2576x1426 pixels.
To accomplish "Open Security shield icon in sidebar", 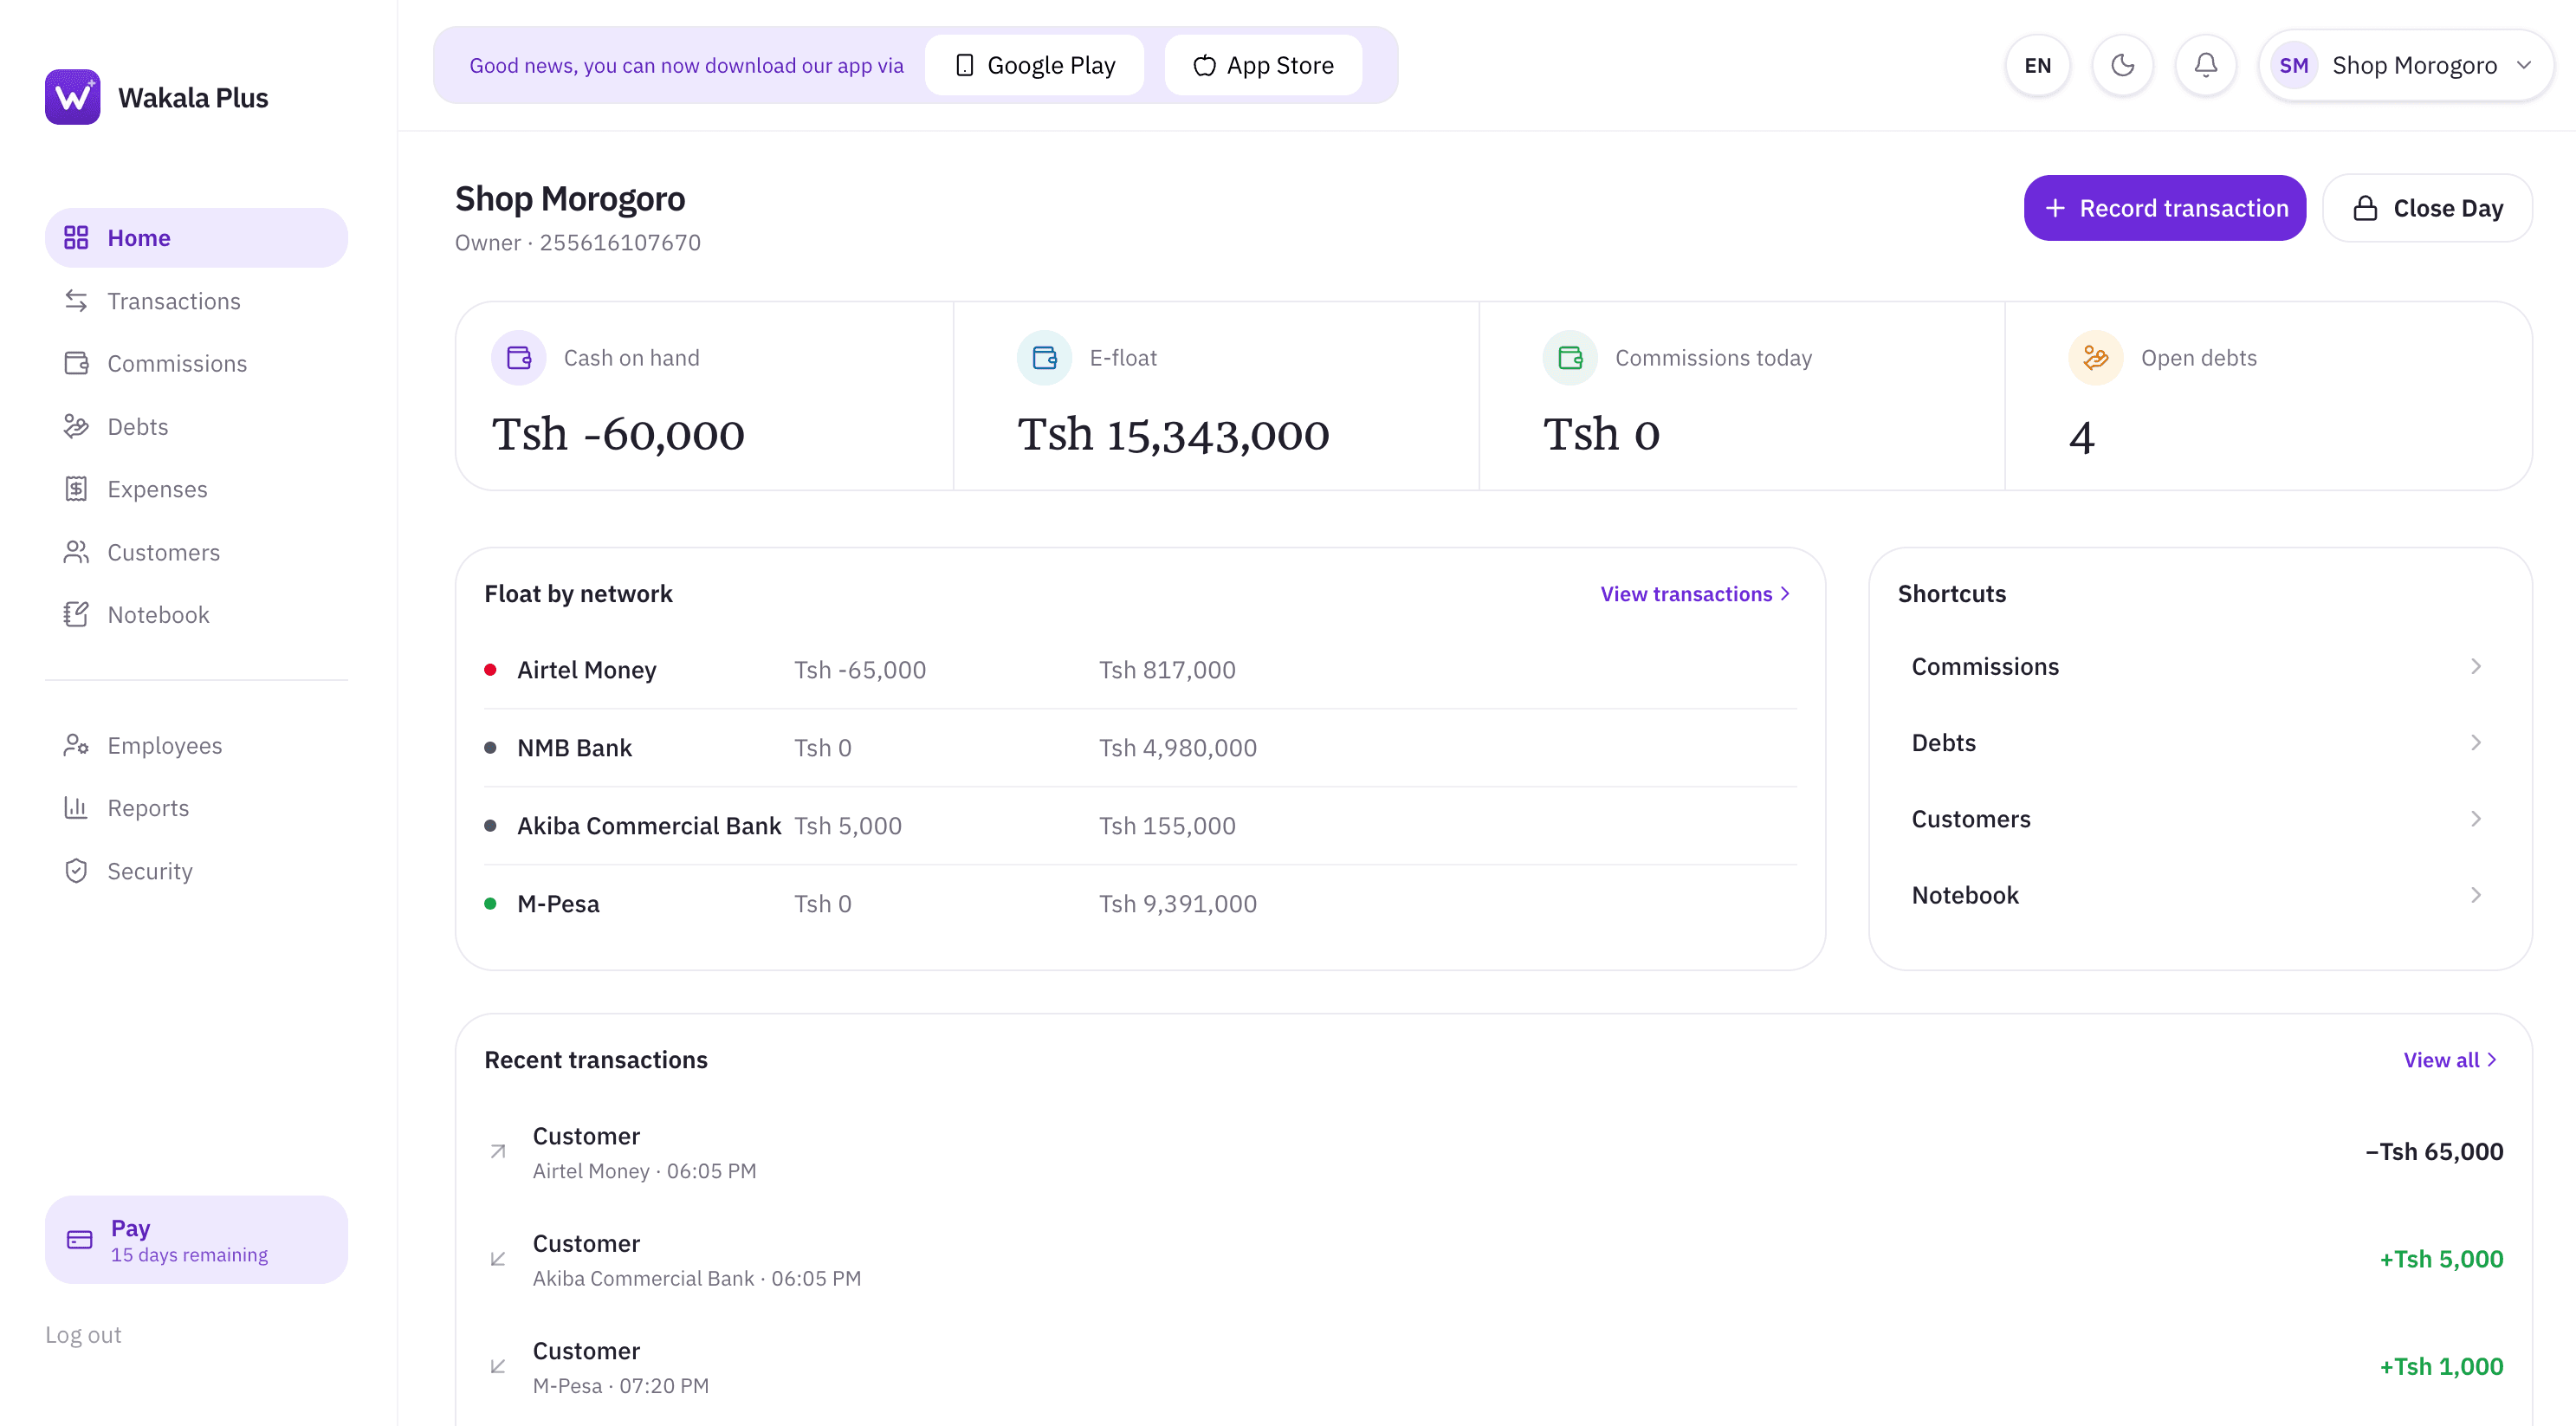I will (76, 871).
